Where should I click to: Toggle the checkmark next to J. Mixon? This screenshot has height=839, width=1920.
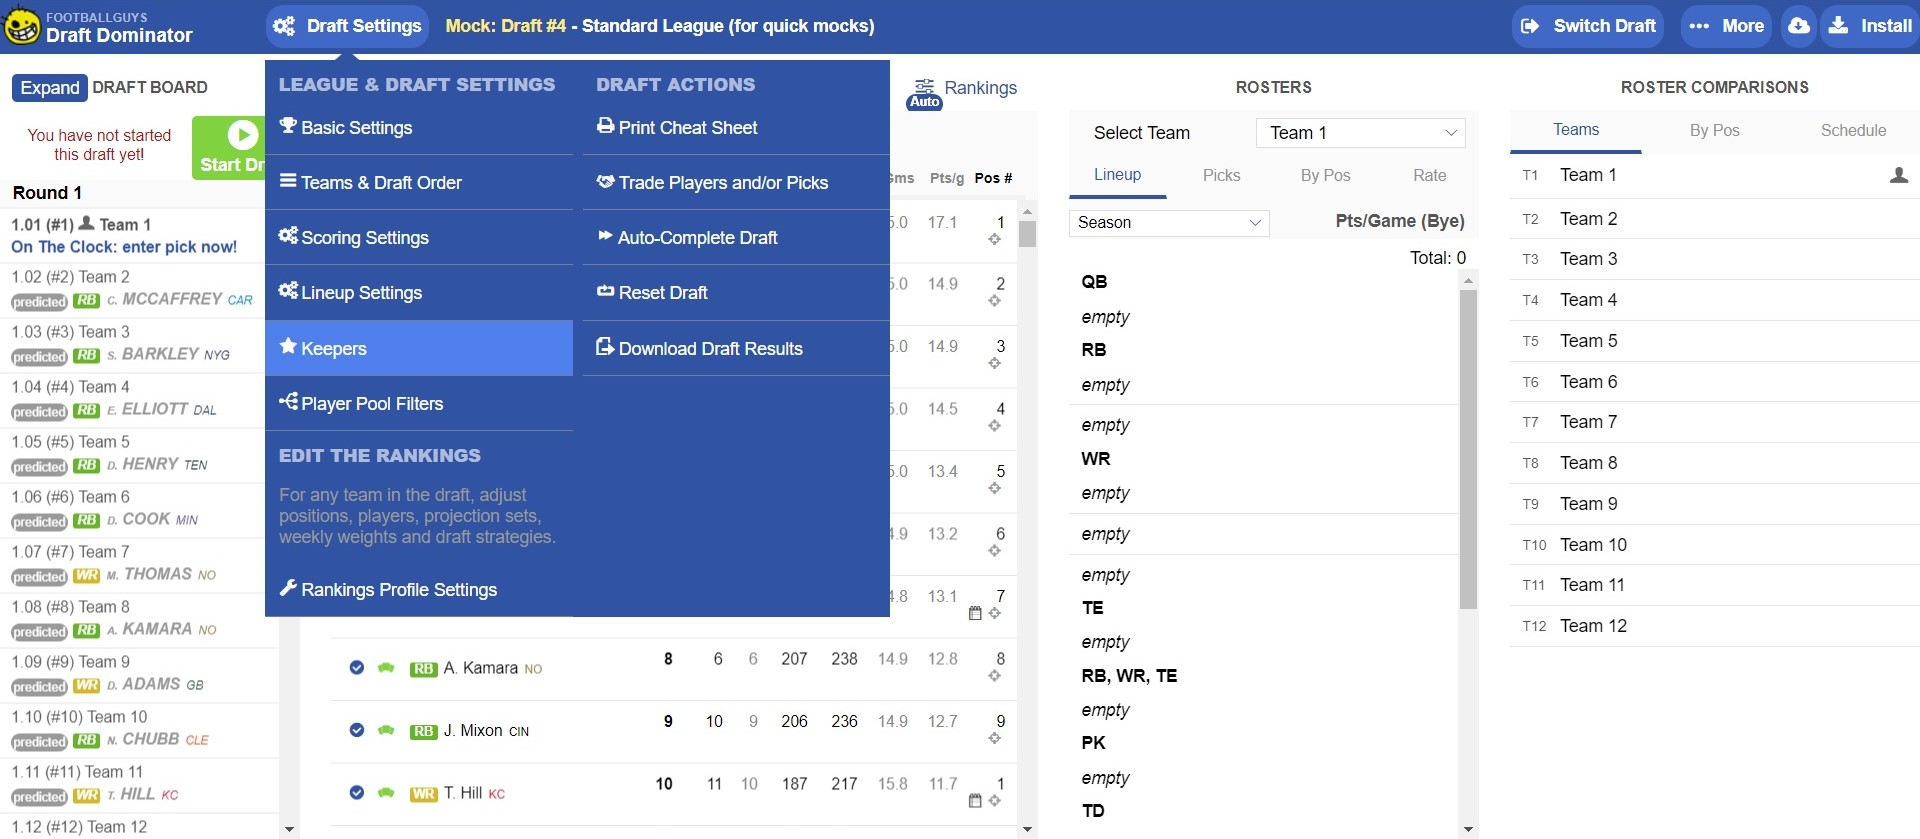pos(357,731)
